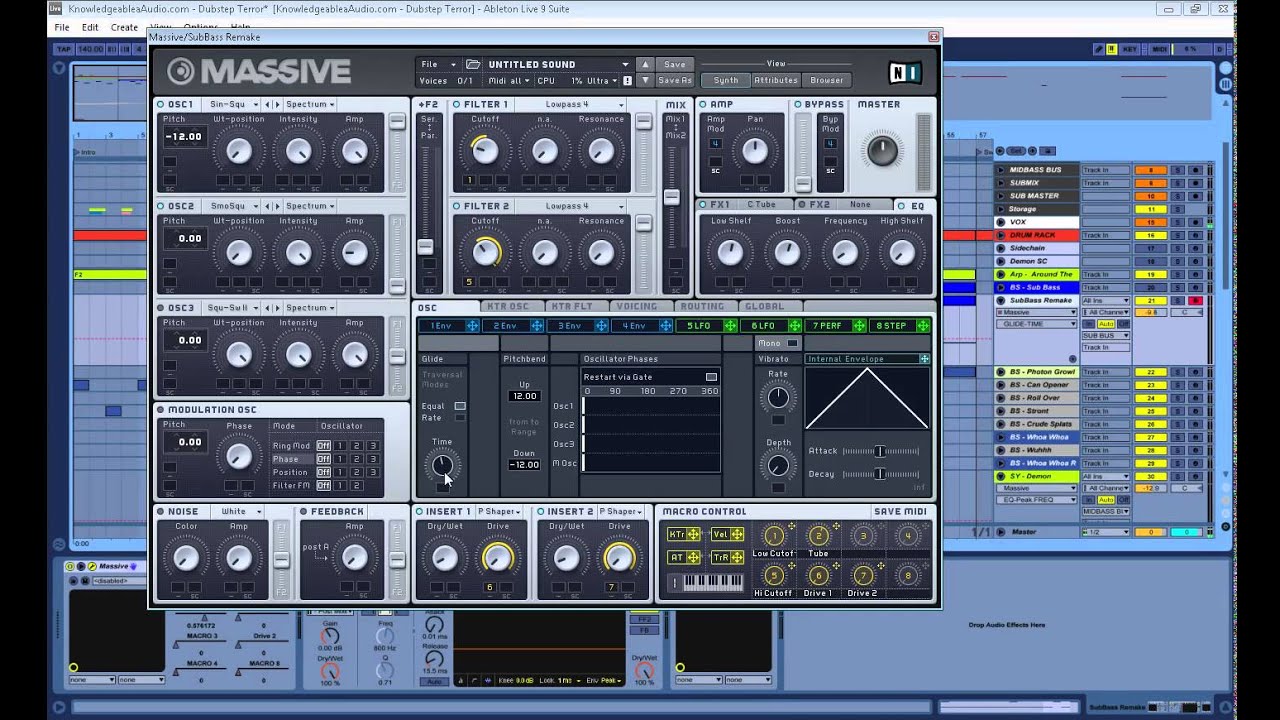Toggle Filter 1 power button
1280x720 pixels.
456,104
